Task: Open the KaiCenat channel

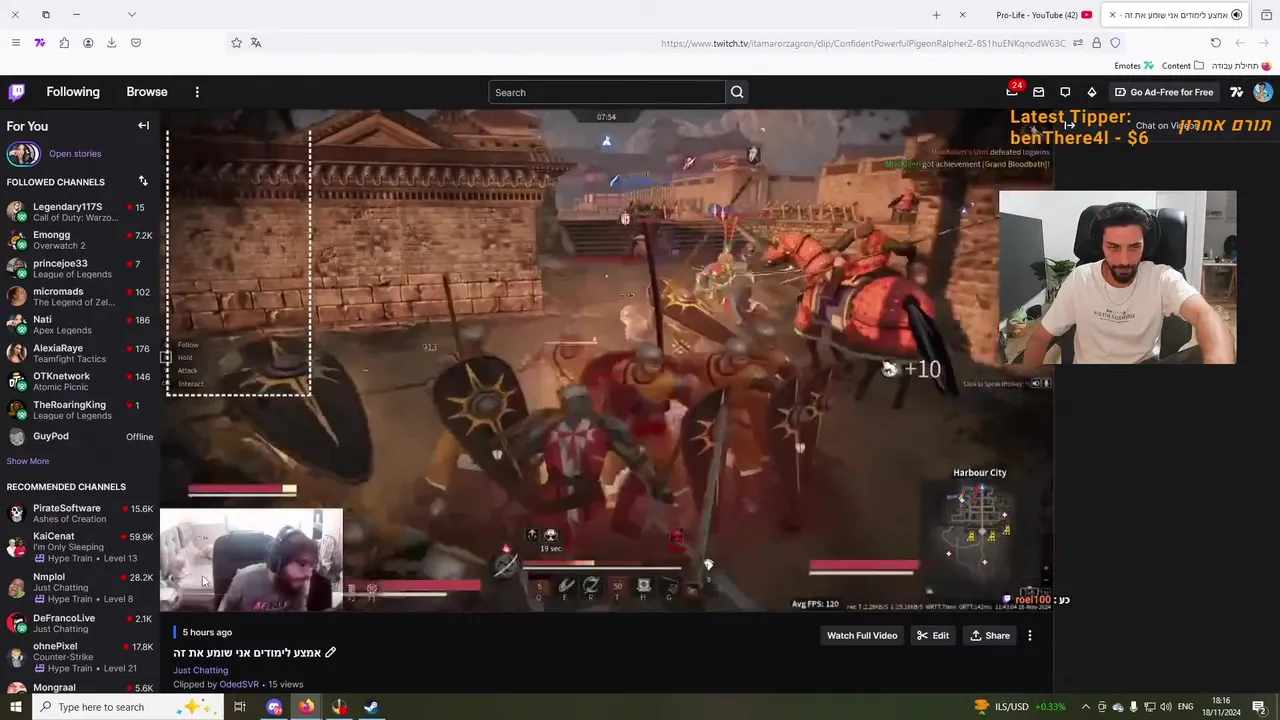Action: [x=80, y=547]
